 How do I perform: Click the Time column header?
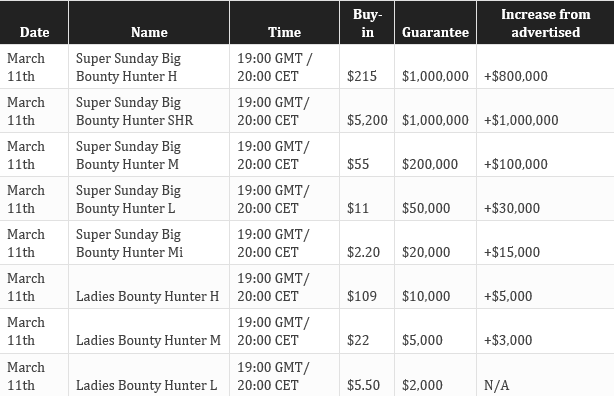point(284,22)
